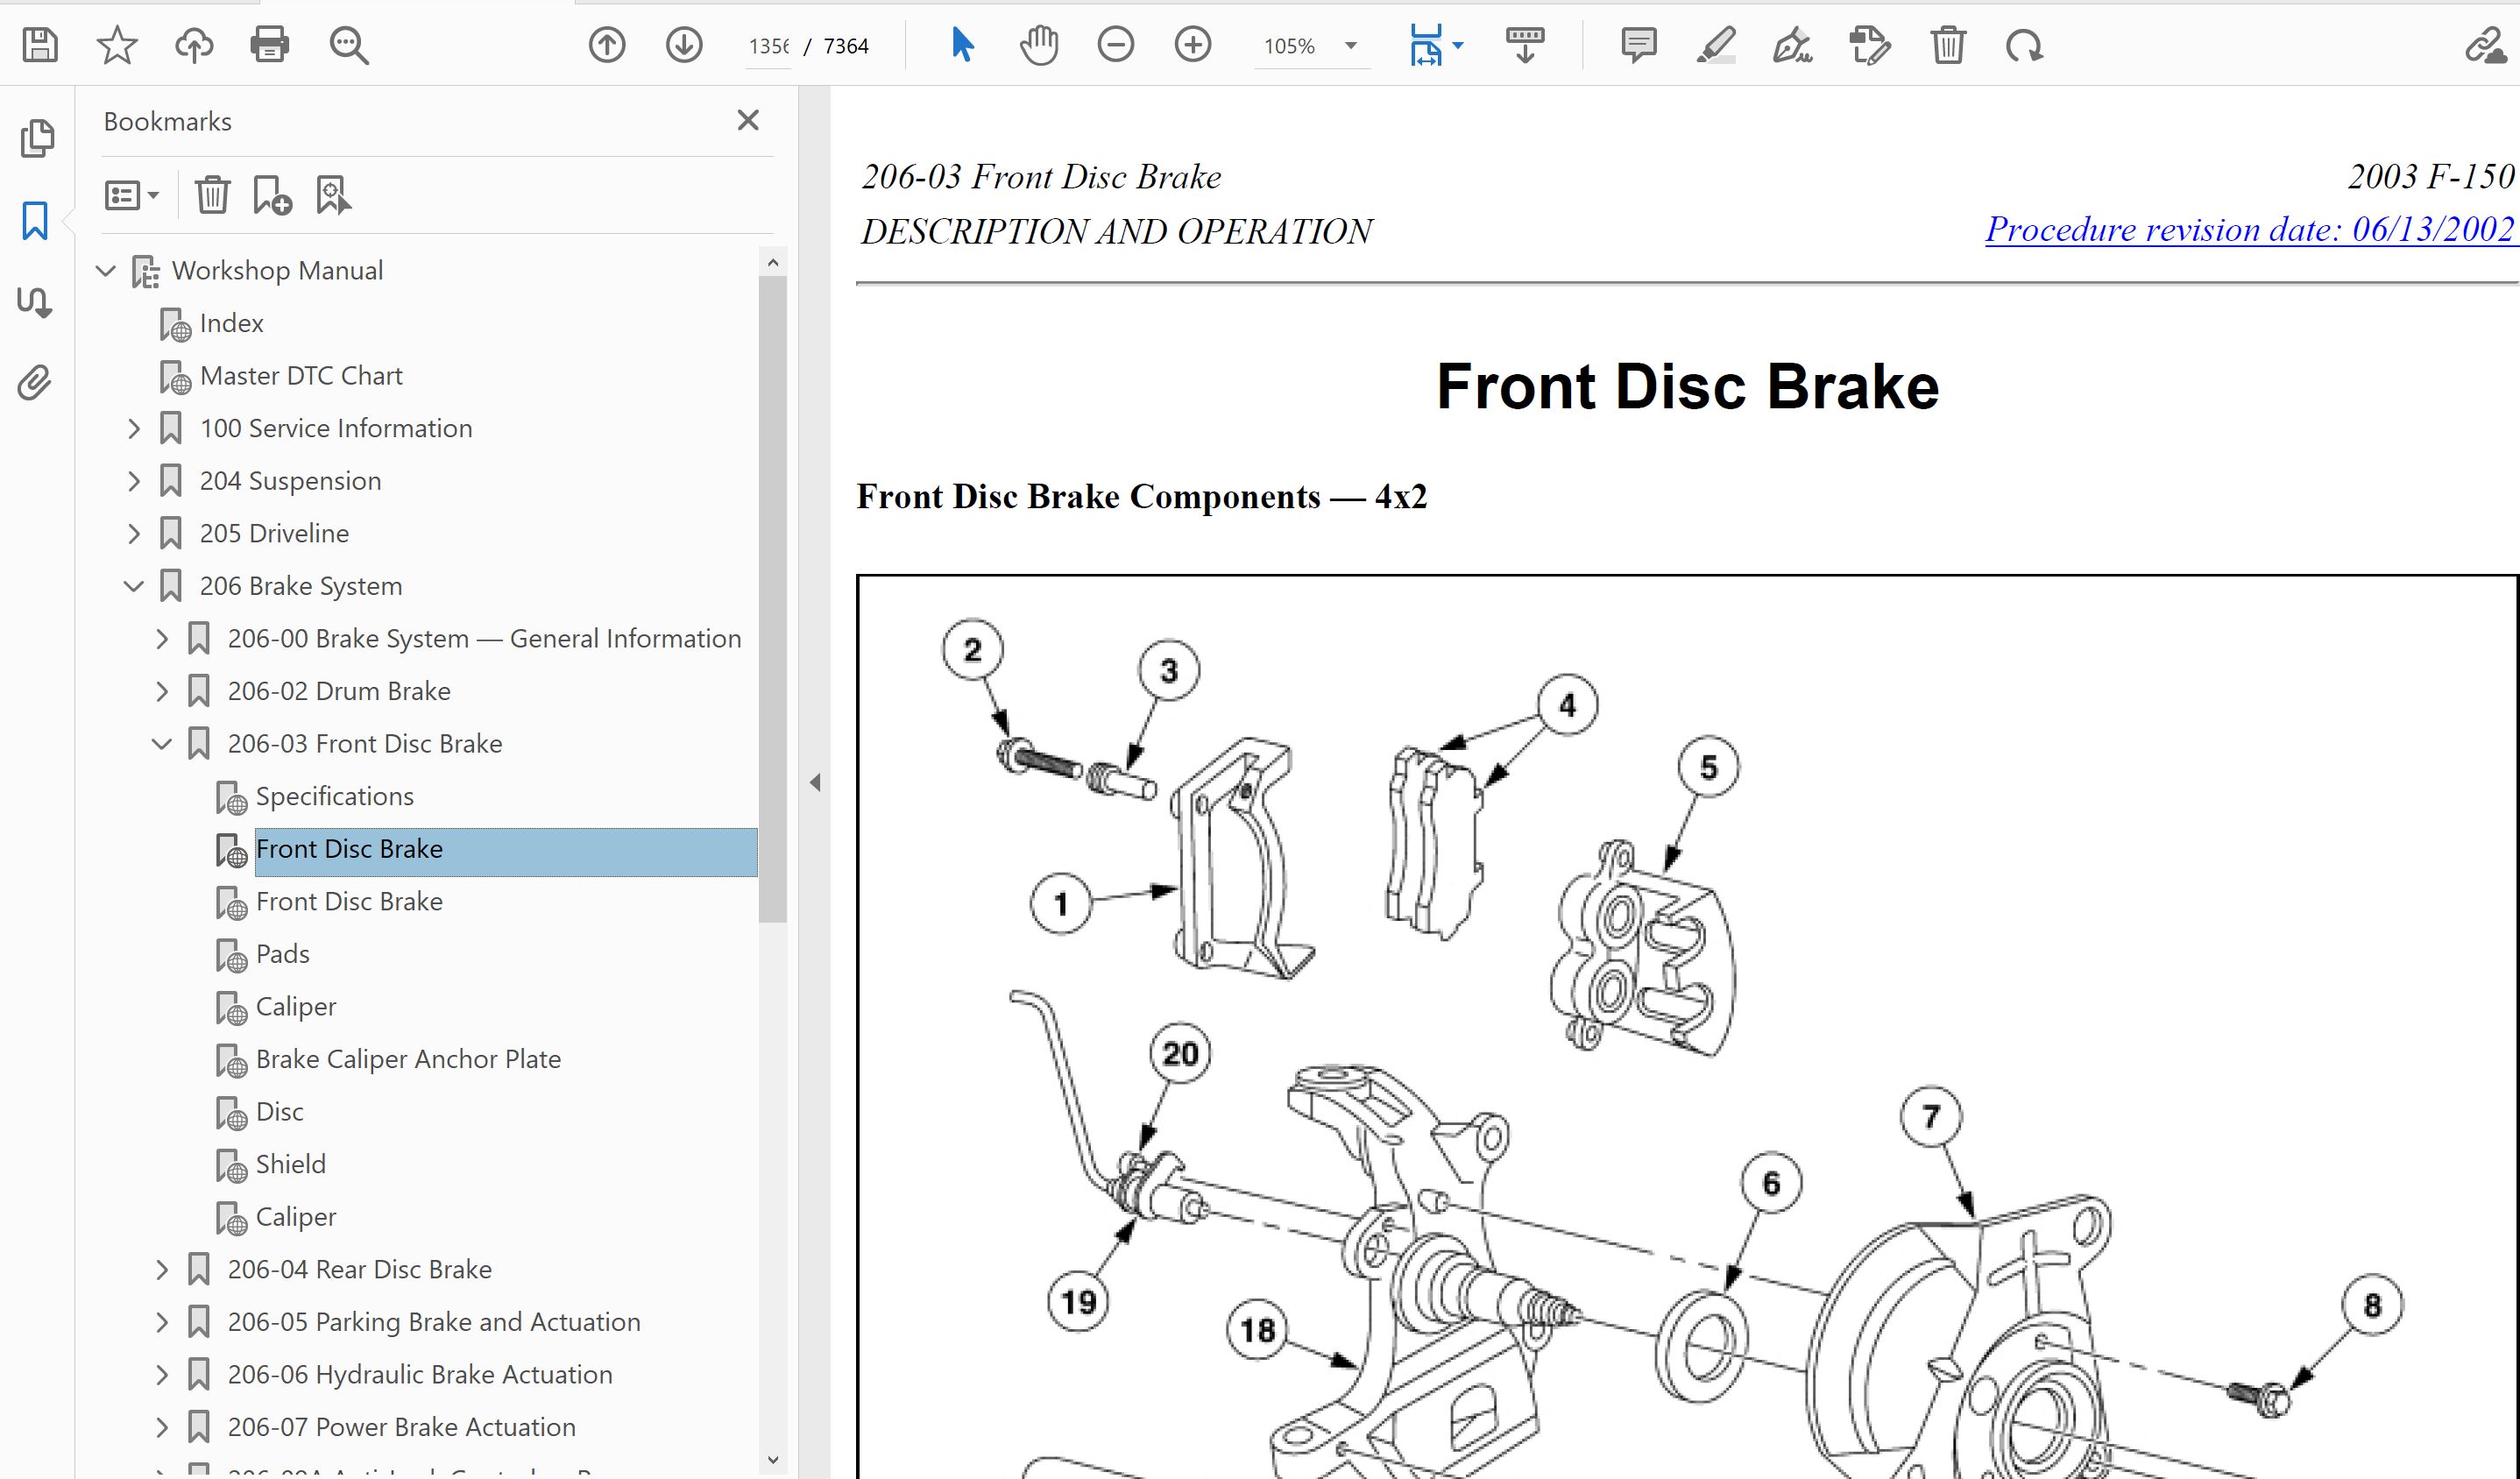2520x1479 pixels.
Task: Open the Brake Caliper Anchor Plate bookmark
Action: pyautogui.click(x=408, y=1059)
